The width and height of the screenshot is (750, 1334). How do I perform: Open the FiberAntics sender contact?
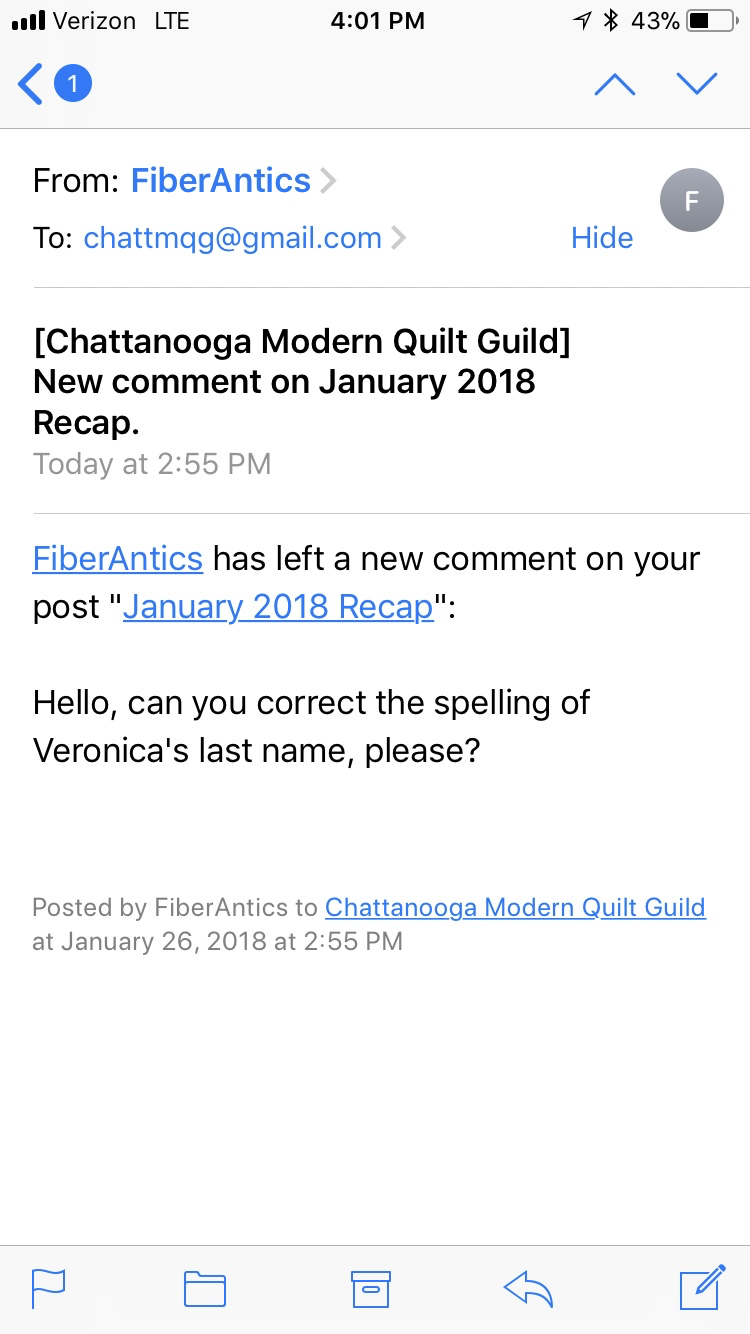pyautogui.click(x=221, y=181)
